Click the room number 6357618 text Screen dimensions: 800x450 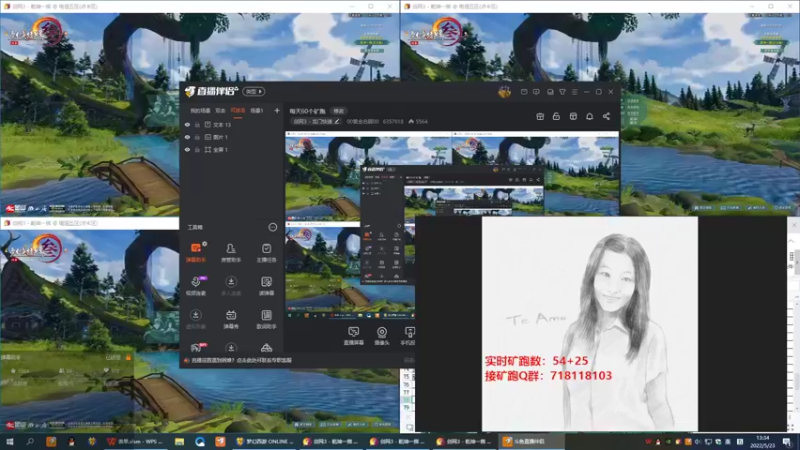pos(393,121)
